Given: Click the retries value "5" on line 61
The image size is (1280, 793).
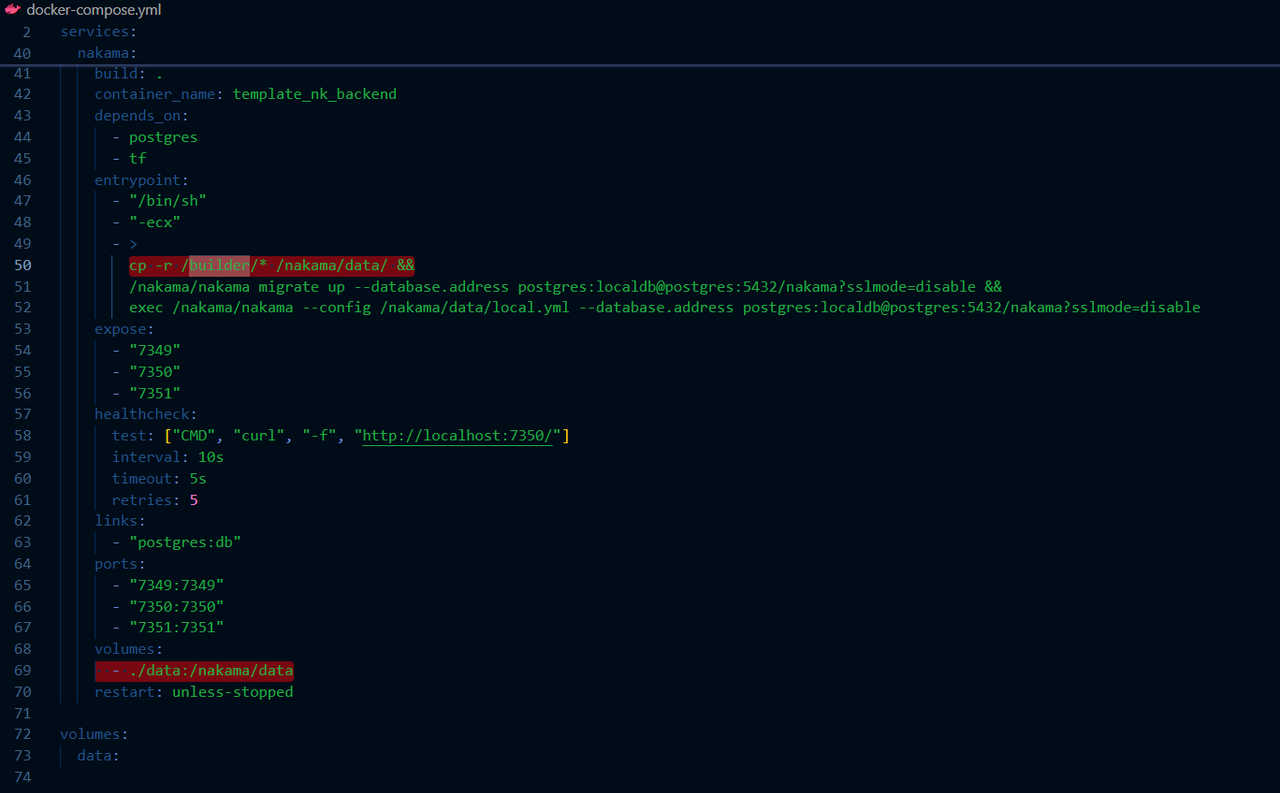Looking at the screenshot, I should (x=193, y=500).
